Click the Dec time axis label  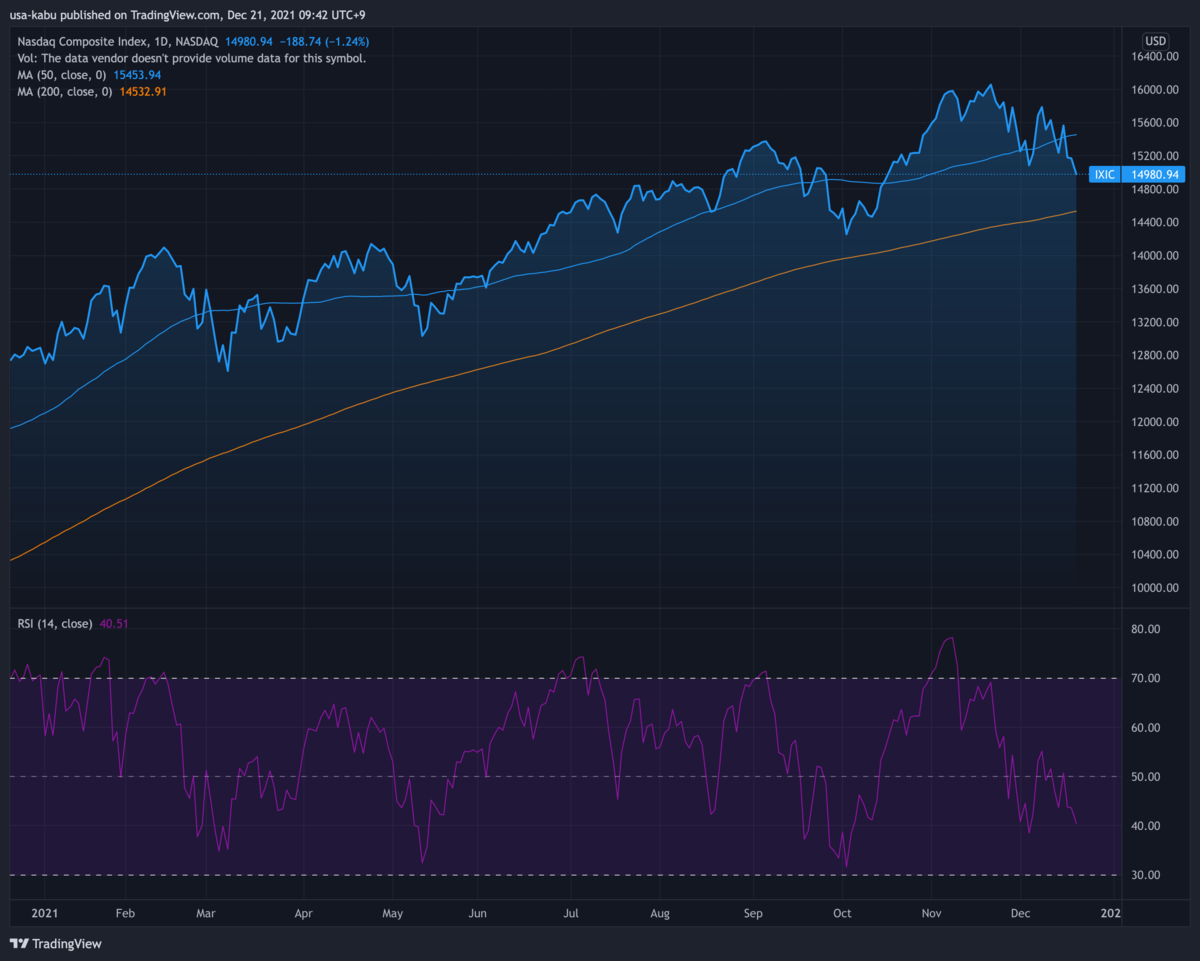coord(1020,913)
